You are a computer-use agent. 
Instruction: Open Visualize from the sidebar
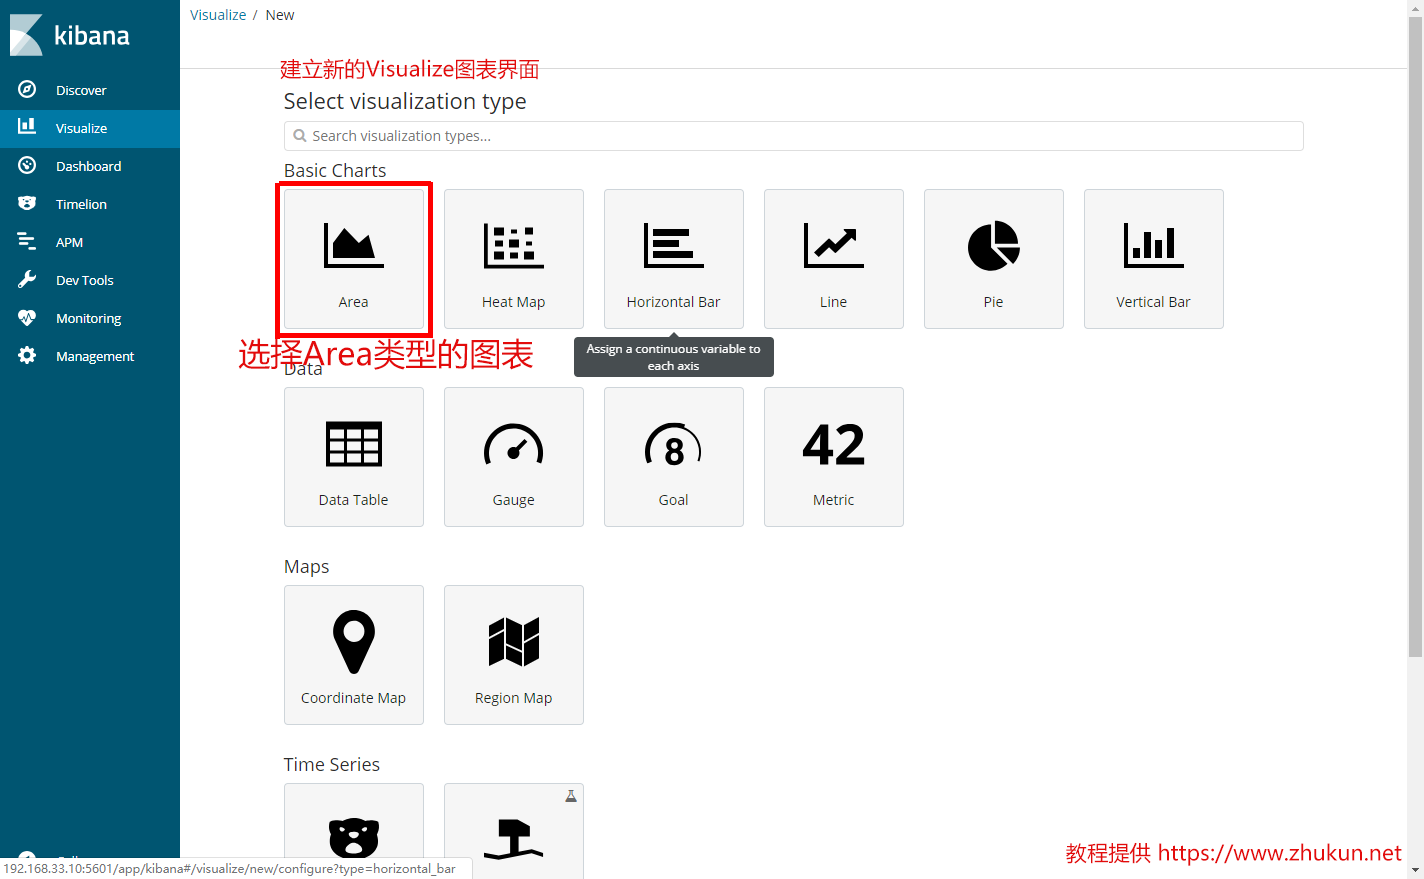(90, 128)
